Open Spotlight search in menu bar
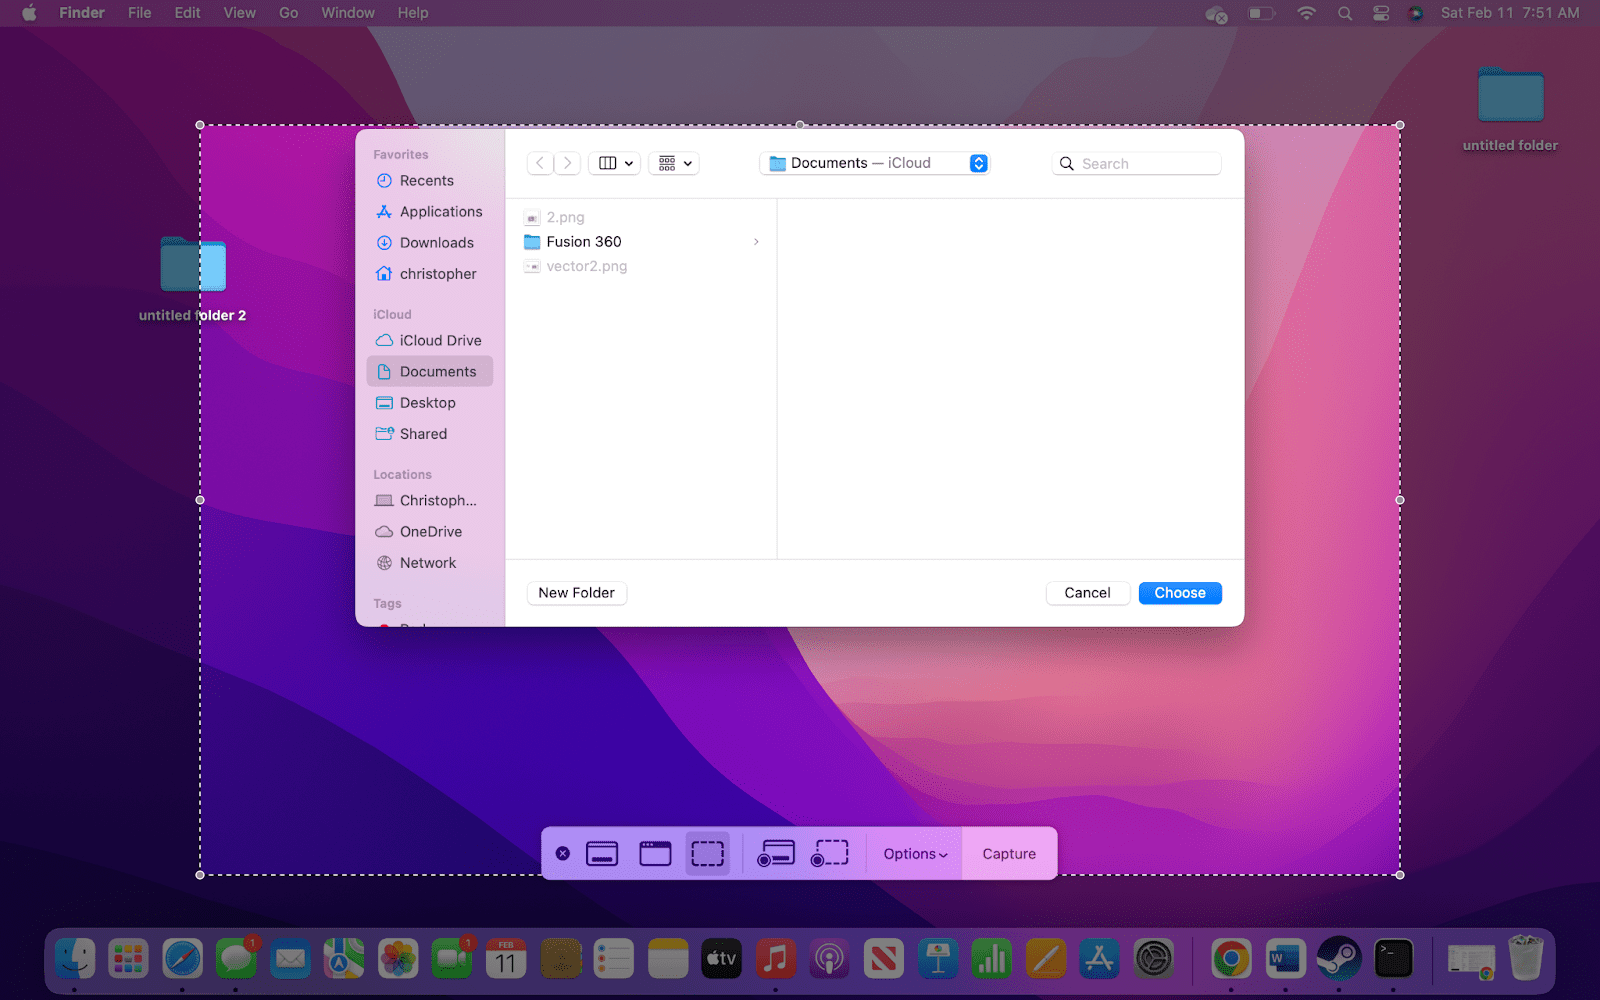Image resolution: width=1600 pixels, height=1000 pixels. point(1345,13)
